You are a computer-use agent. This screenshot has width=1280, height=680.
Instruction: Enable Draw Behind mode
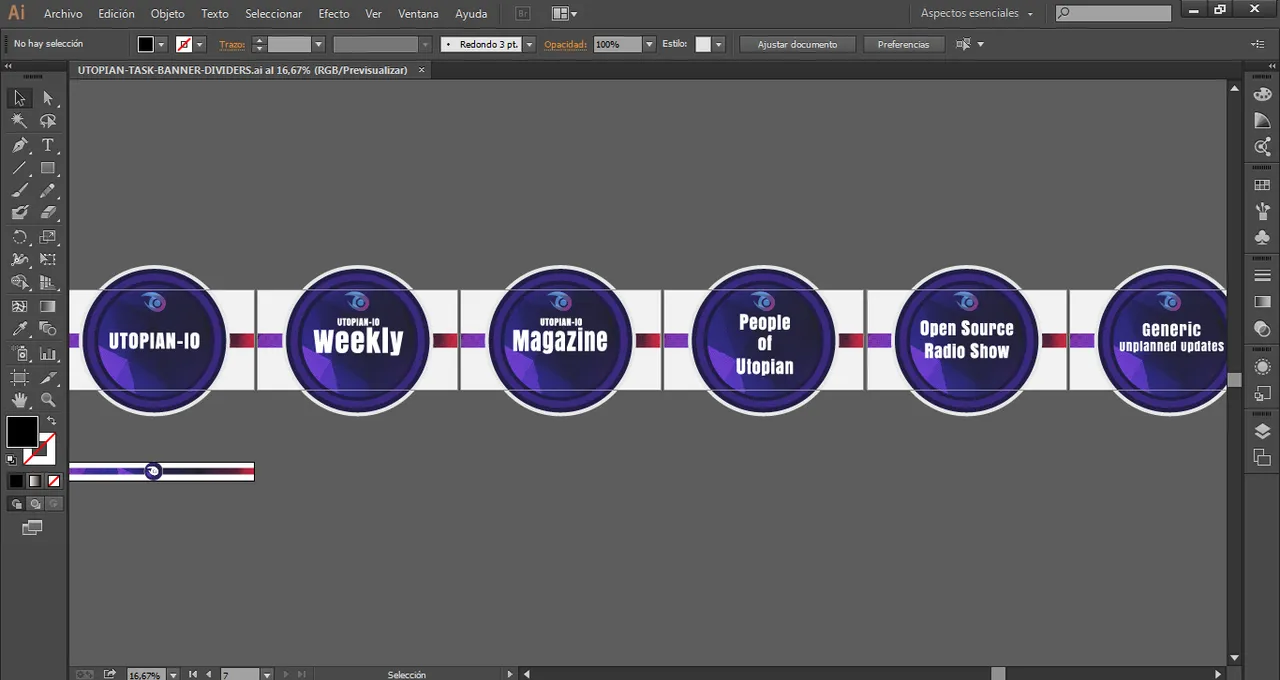point(35,504)
